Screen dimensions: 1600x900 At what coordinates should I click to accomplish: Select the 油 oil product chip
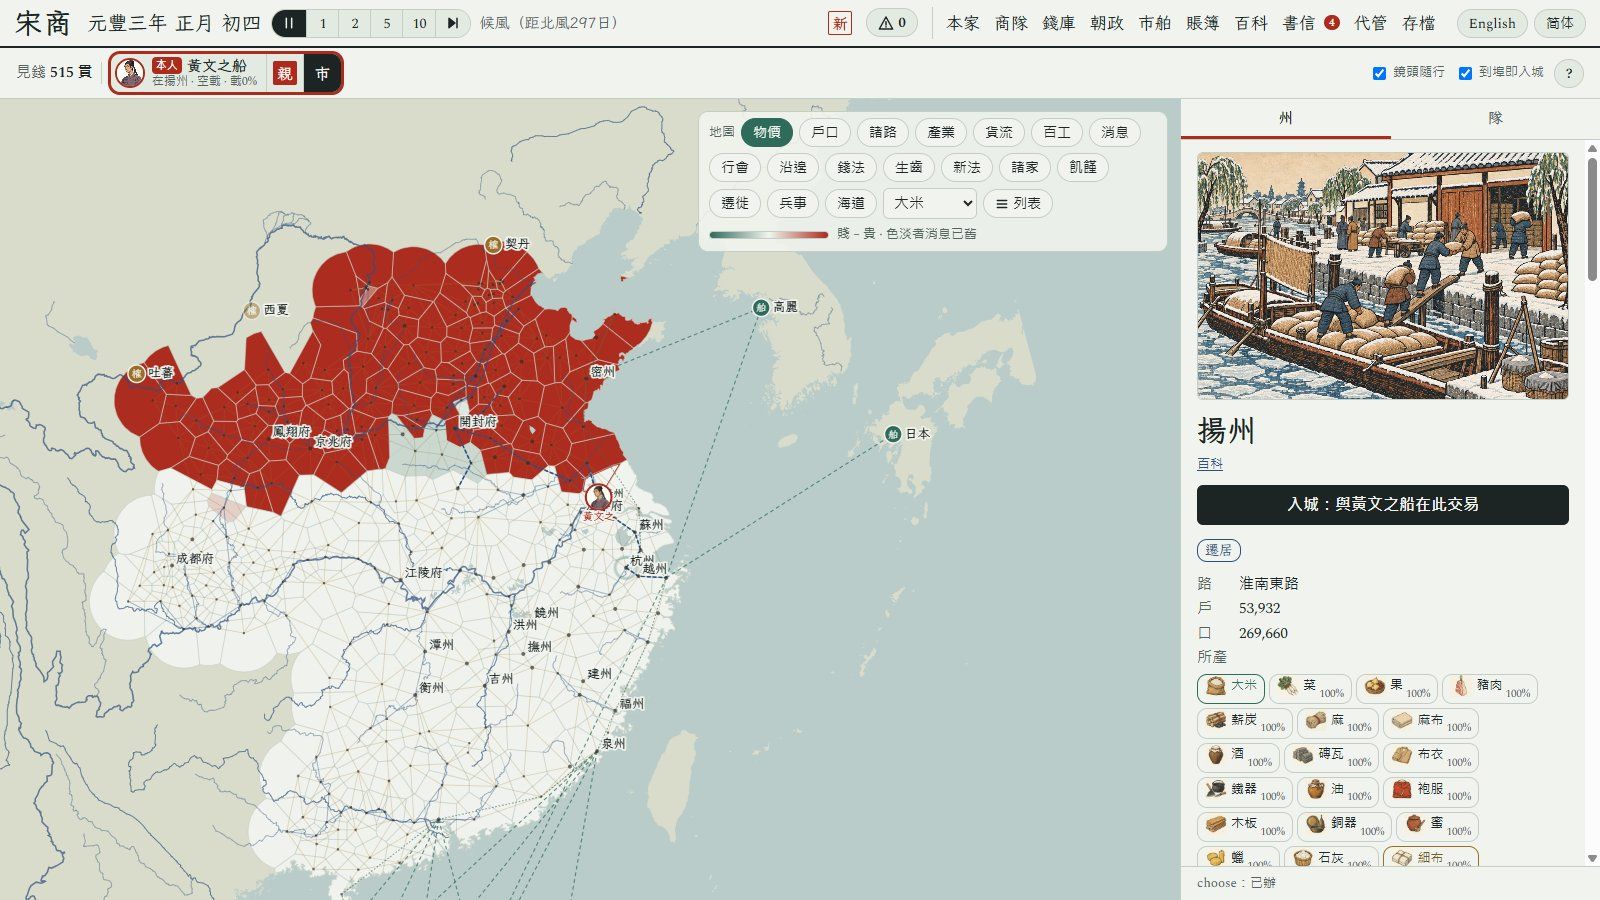[x=1338, y=792]
